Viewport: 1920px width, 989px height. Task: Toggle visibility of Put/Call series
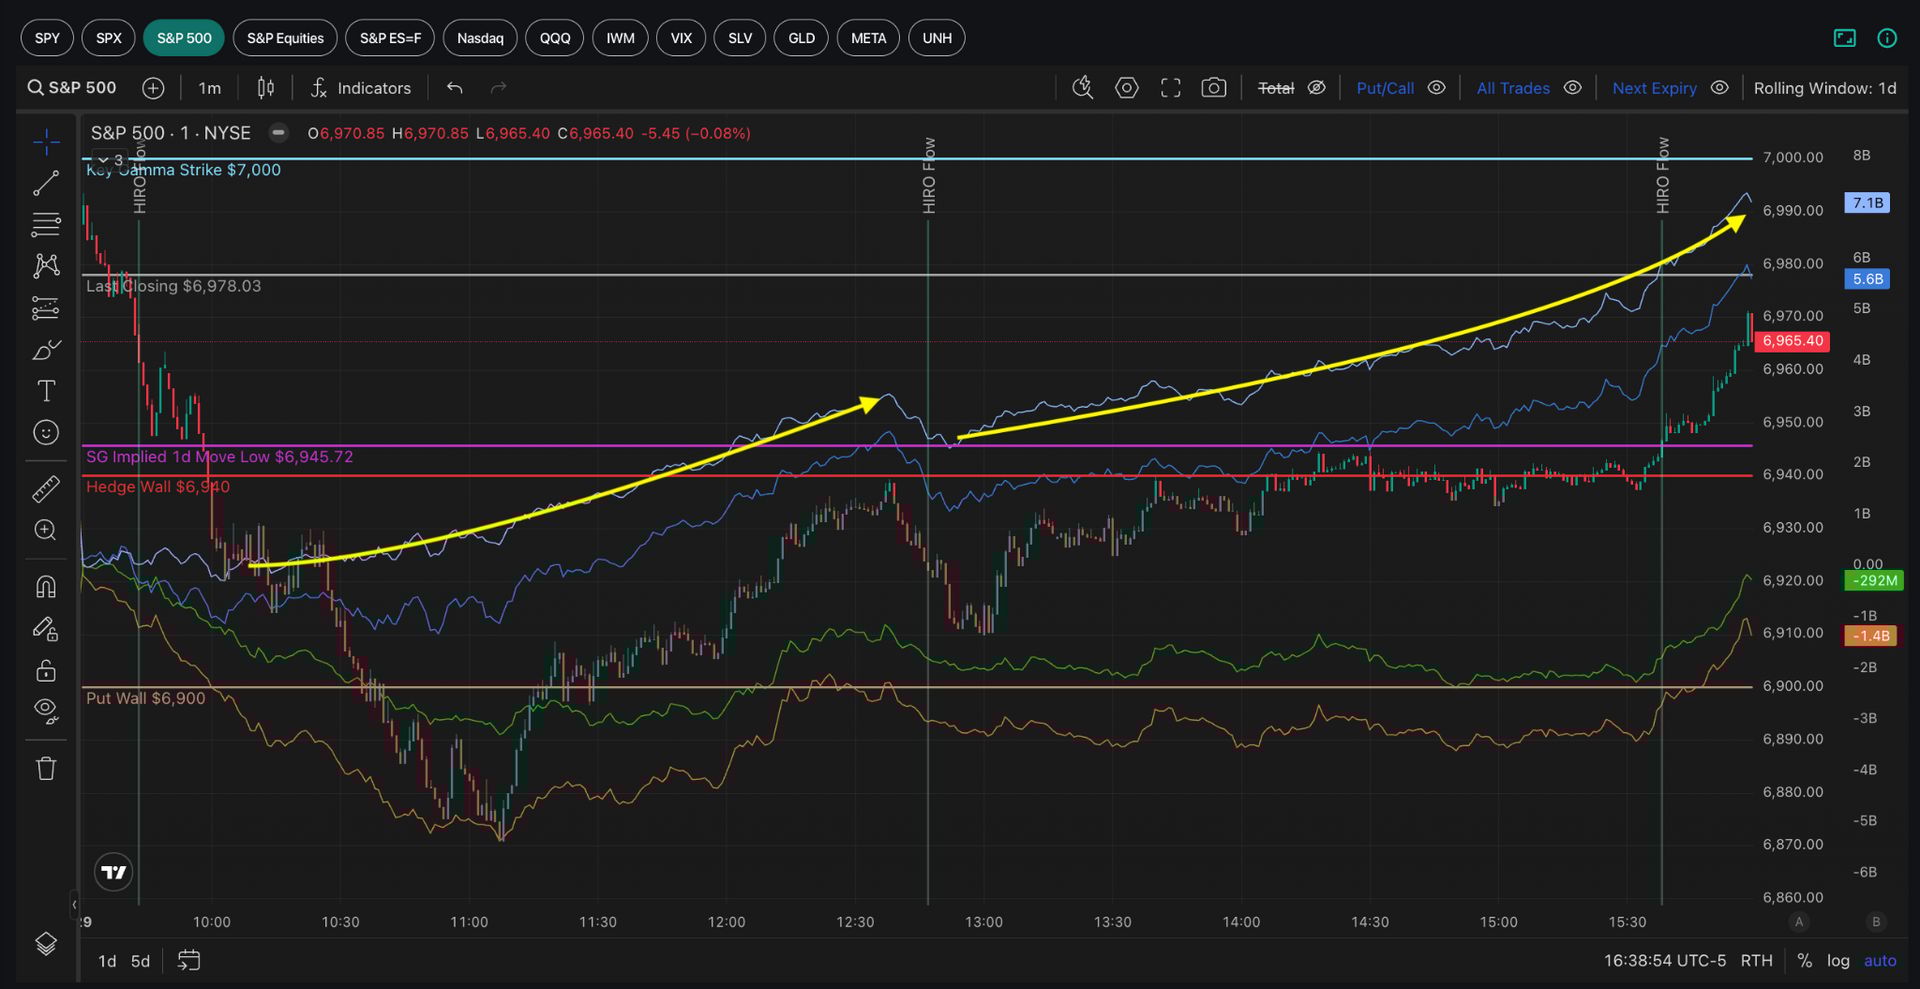(x=1436, y=88)
